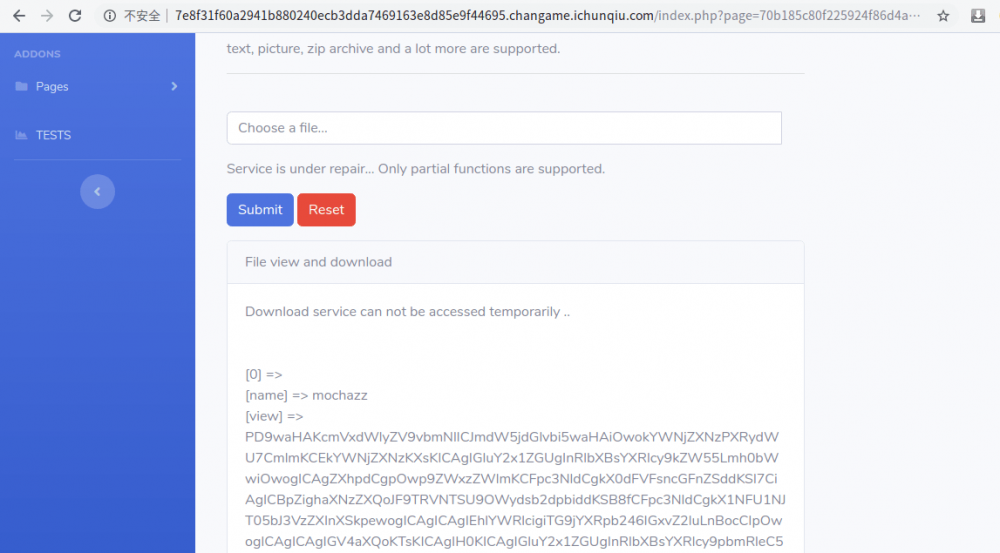Click the download extension icon
Image resolution: width=1000 pixels, height=553 pixels.
pos(978,16)
